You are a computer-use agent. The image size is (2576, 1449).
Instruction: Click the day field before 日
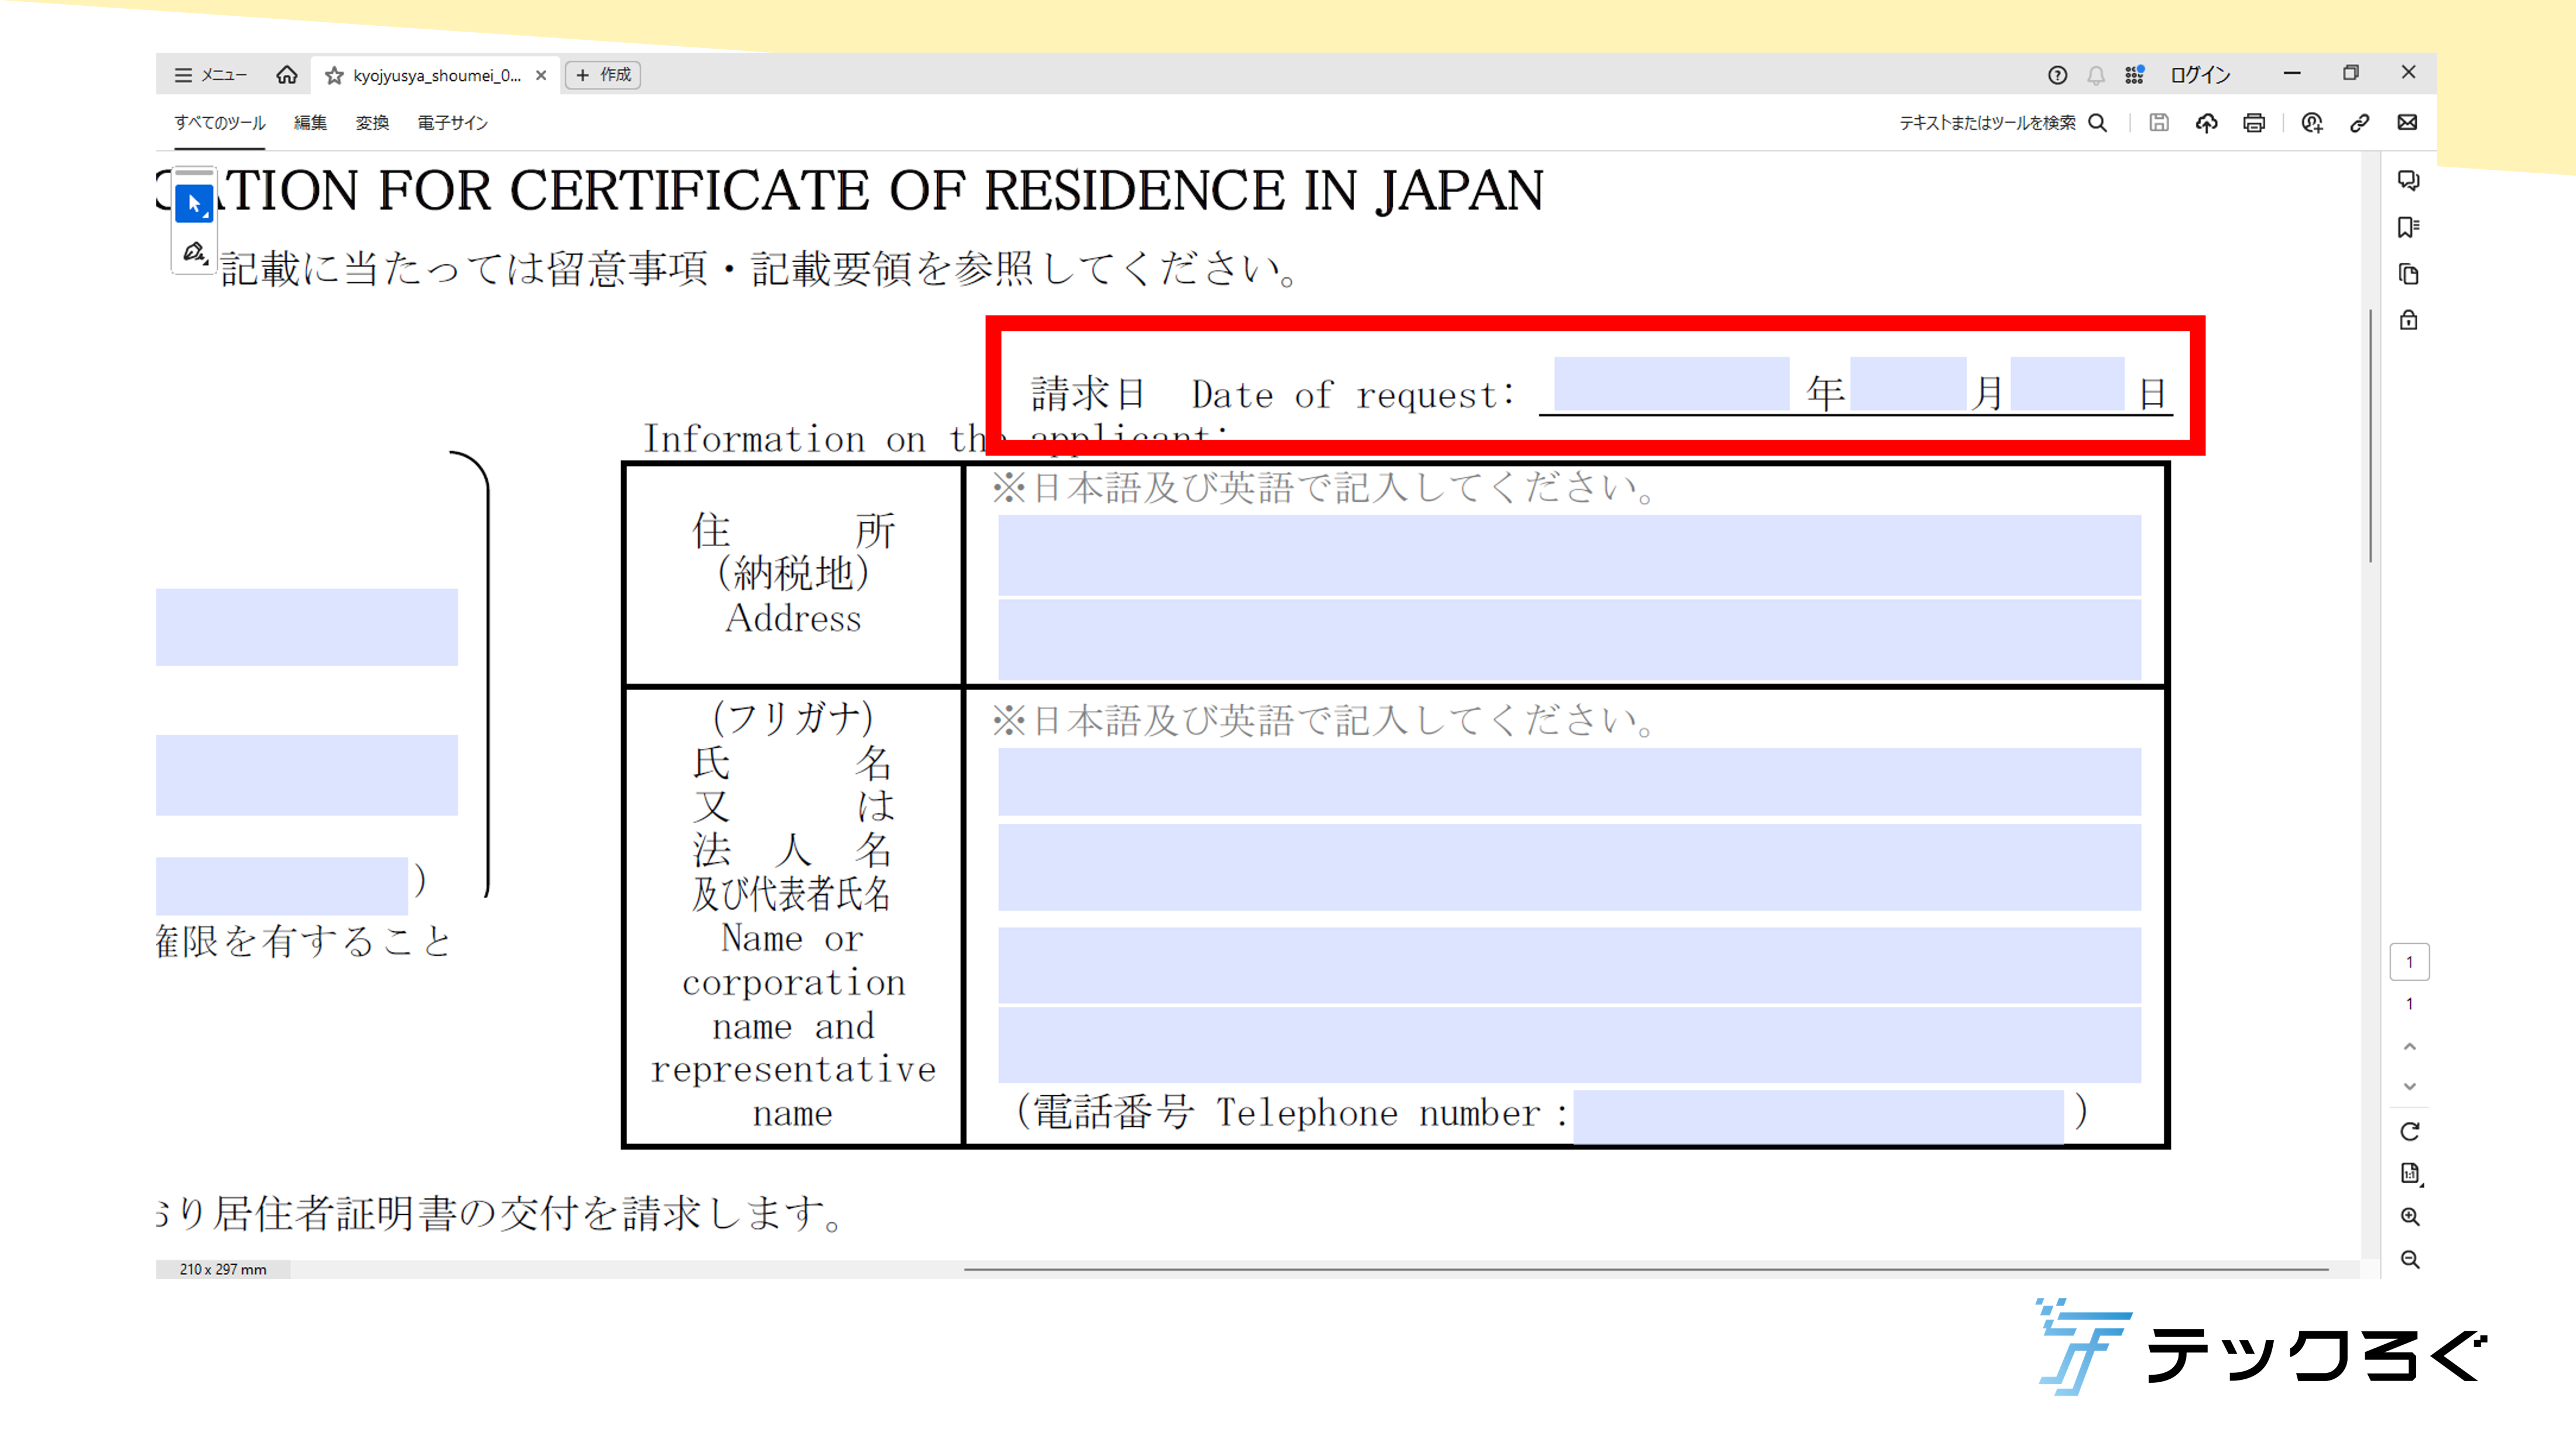(2067, 384)
